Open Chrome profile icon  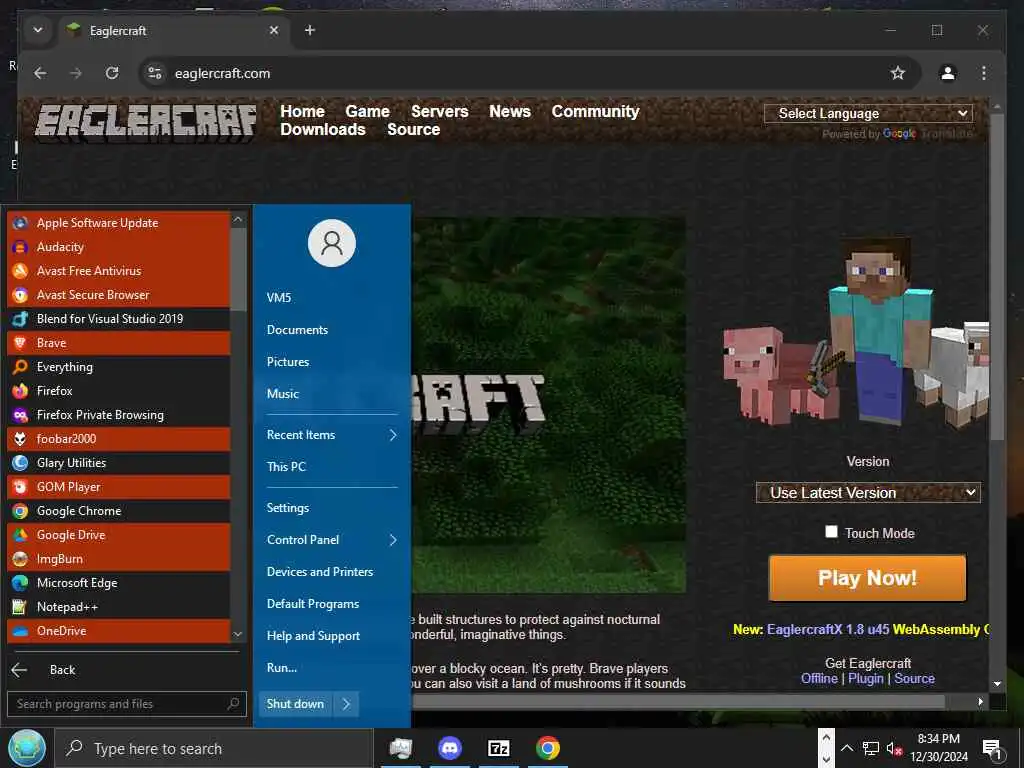coord(948,73)
